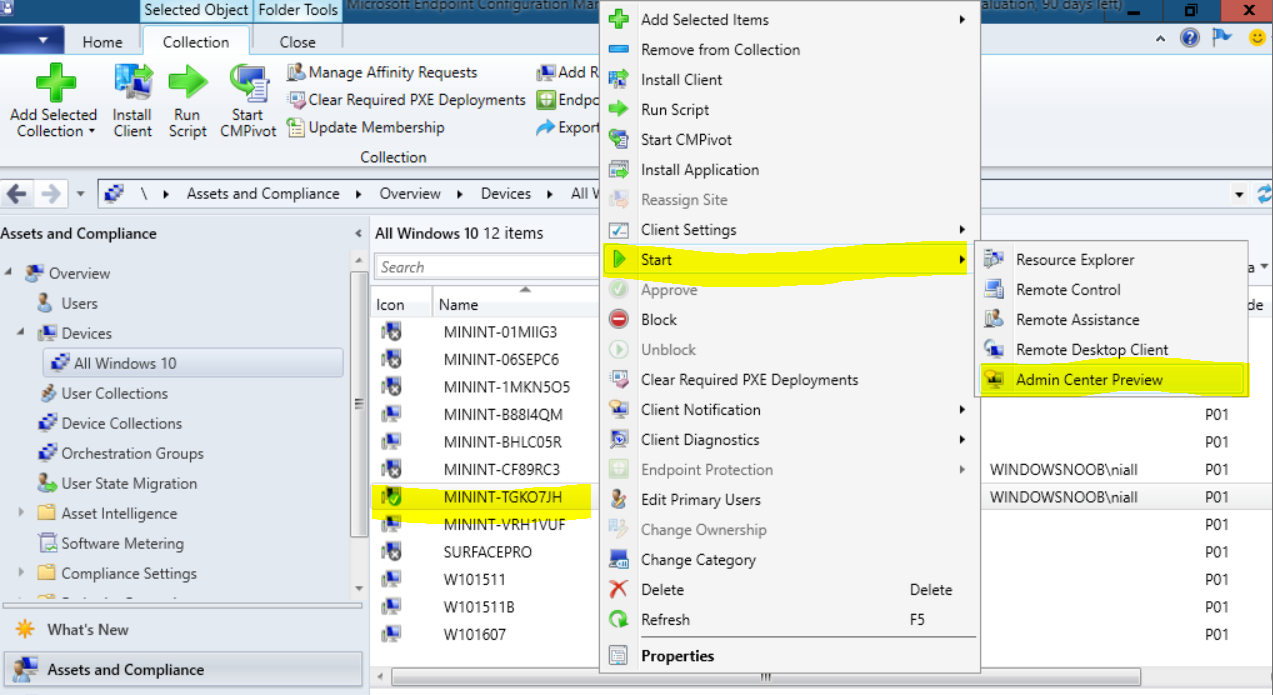The image size is (1273, 695).
Task: Open the application menu dropdown button
Action: coord(32,40)
